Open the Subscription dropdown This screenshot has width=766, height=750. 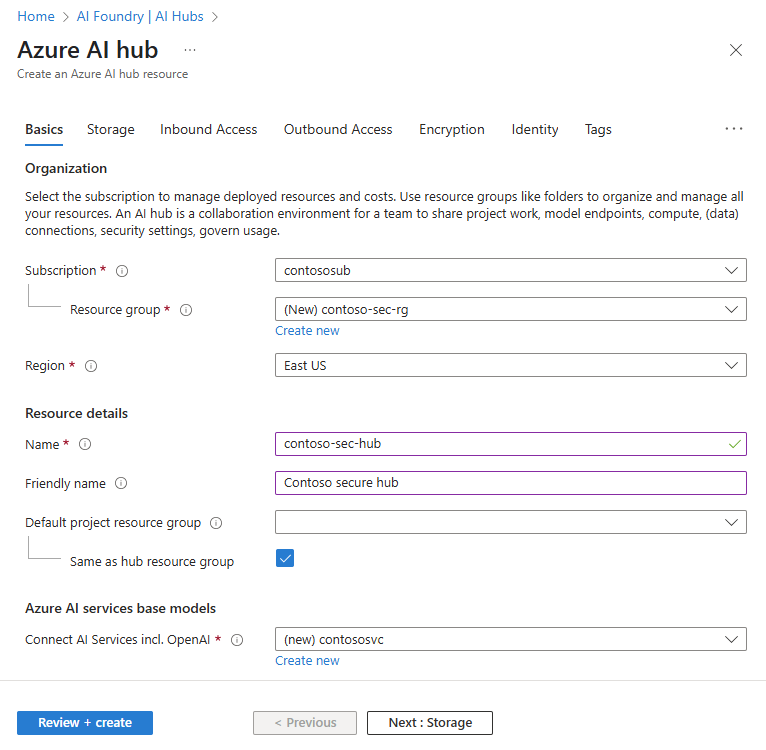511,270
